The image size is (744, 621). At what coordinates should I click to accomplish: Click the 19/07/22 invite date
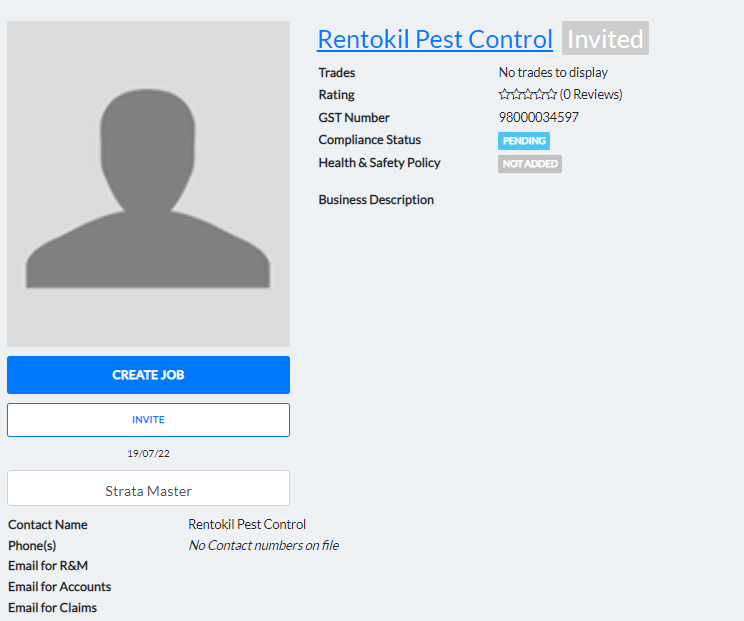click(148, 454)
